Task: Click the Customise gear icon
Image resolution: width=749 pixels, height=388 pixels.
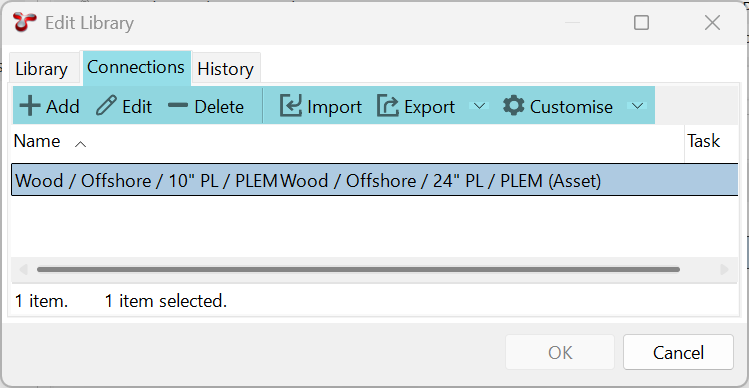Action: point(514,106)
